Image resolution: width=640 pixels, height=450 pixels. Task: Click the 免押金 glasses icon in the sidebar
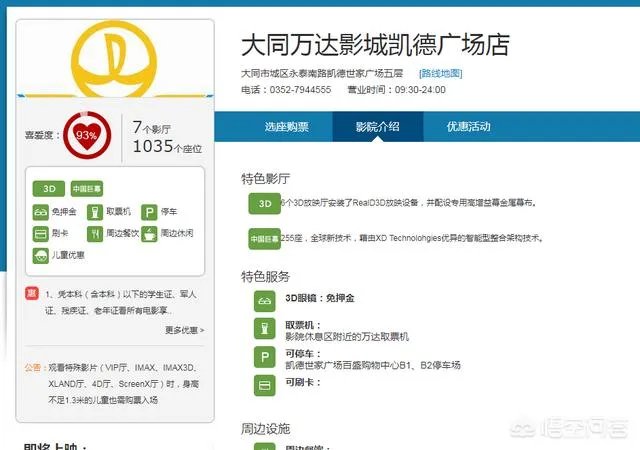click(x=40, y=212)
